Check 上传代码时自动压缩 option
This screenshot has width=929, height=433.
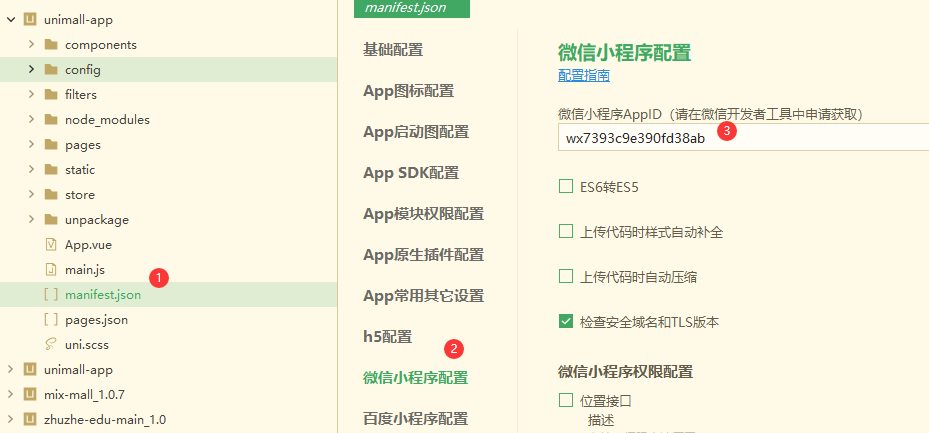tap(566, 277)
